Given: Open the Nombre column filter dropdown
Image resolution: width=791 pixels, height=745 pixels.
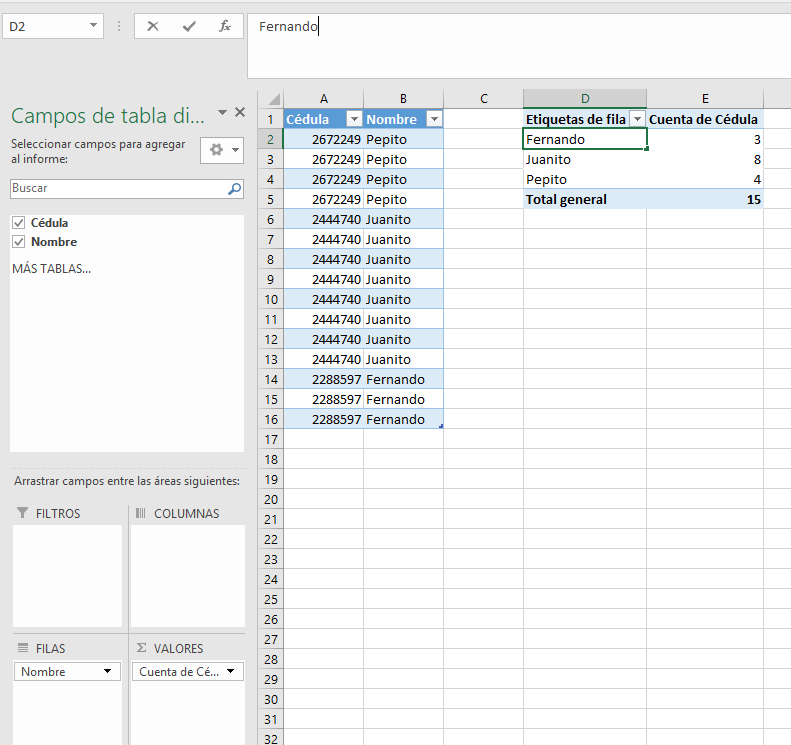Looking at the screenshot, I should (x=434, y=119).
